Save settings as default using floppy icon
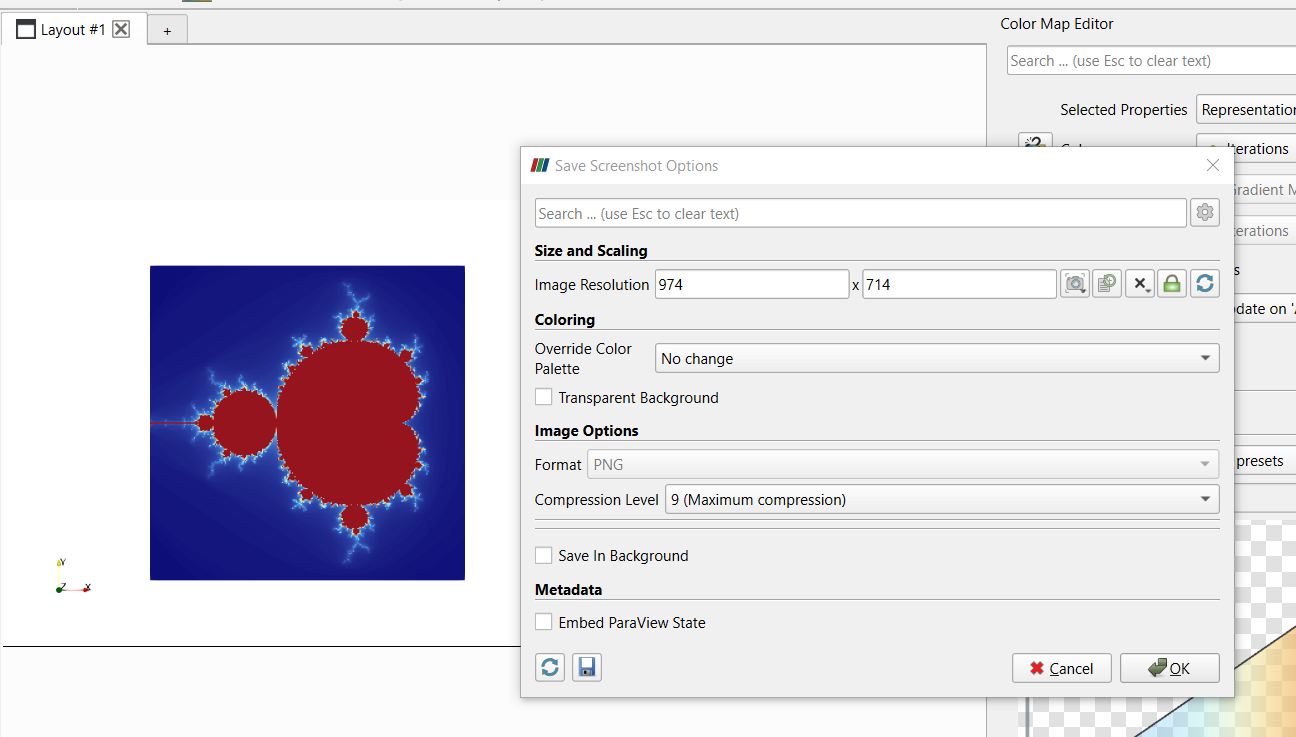 (587, 667)
